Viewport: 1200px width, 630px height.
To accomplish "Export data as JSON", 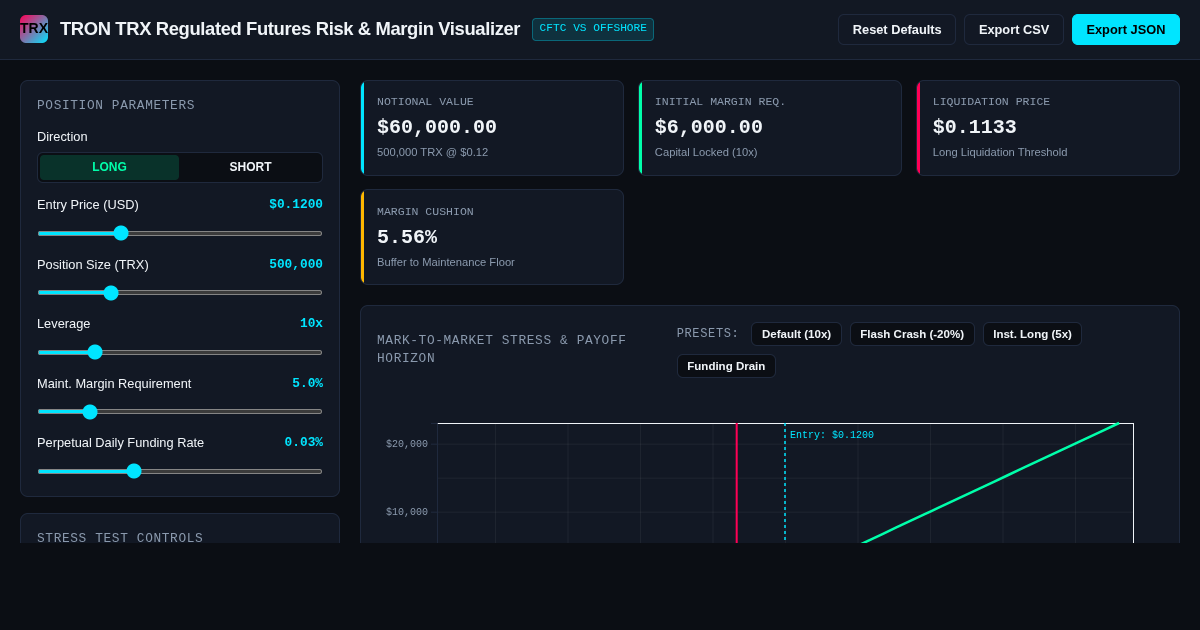I will pyautogui.click(x=1126, y=29).
